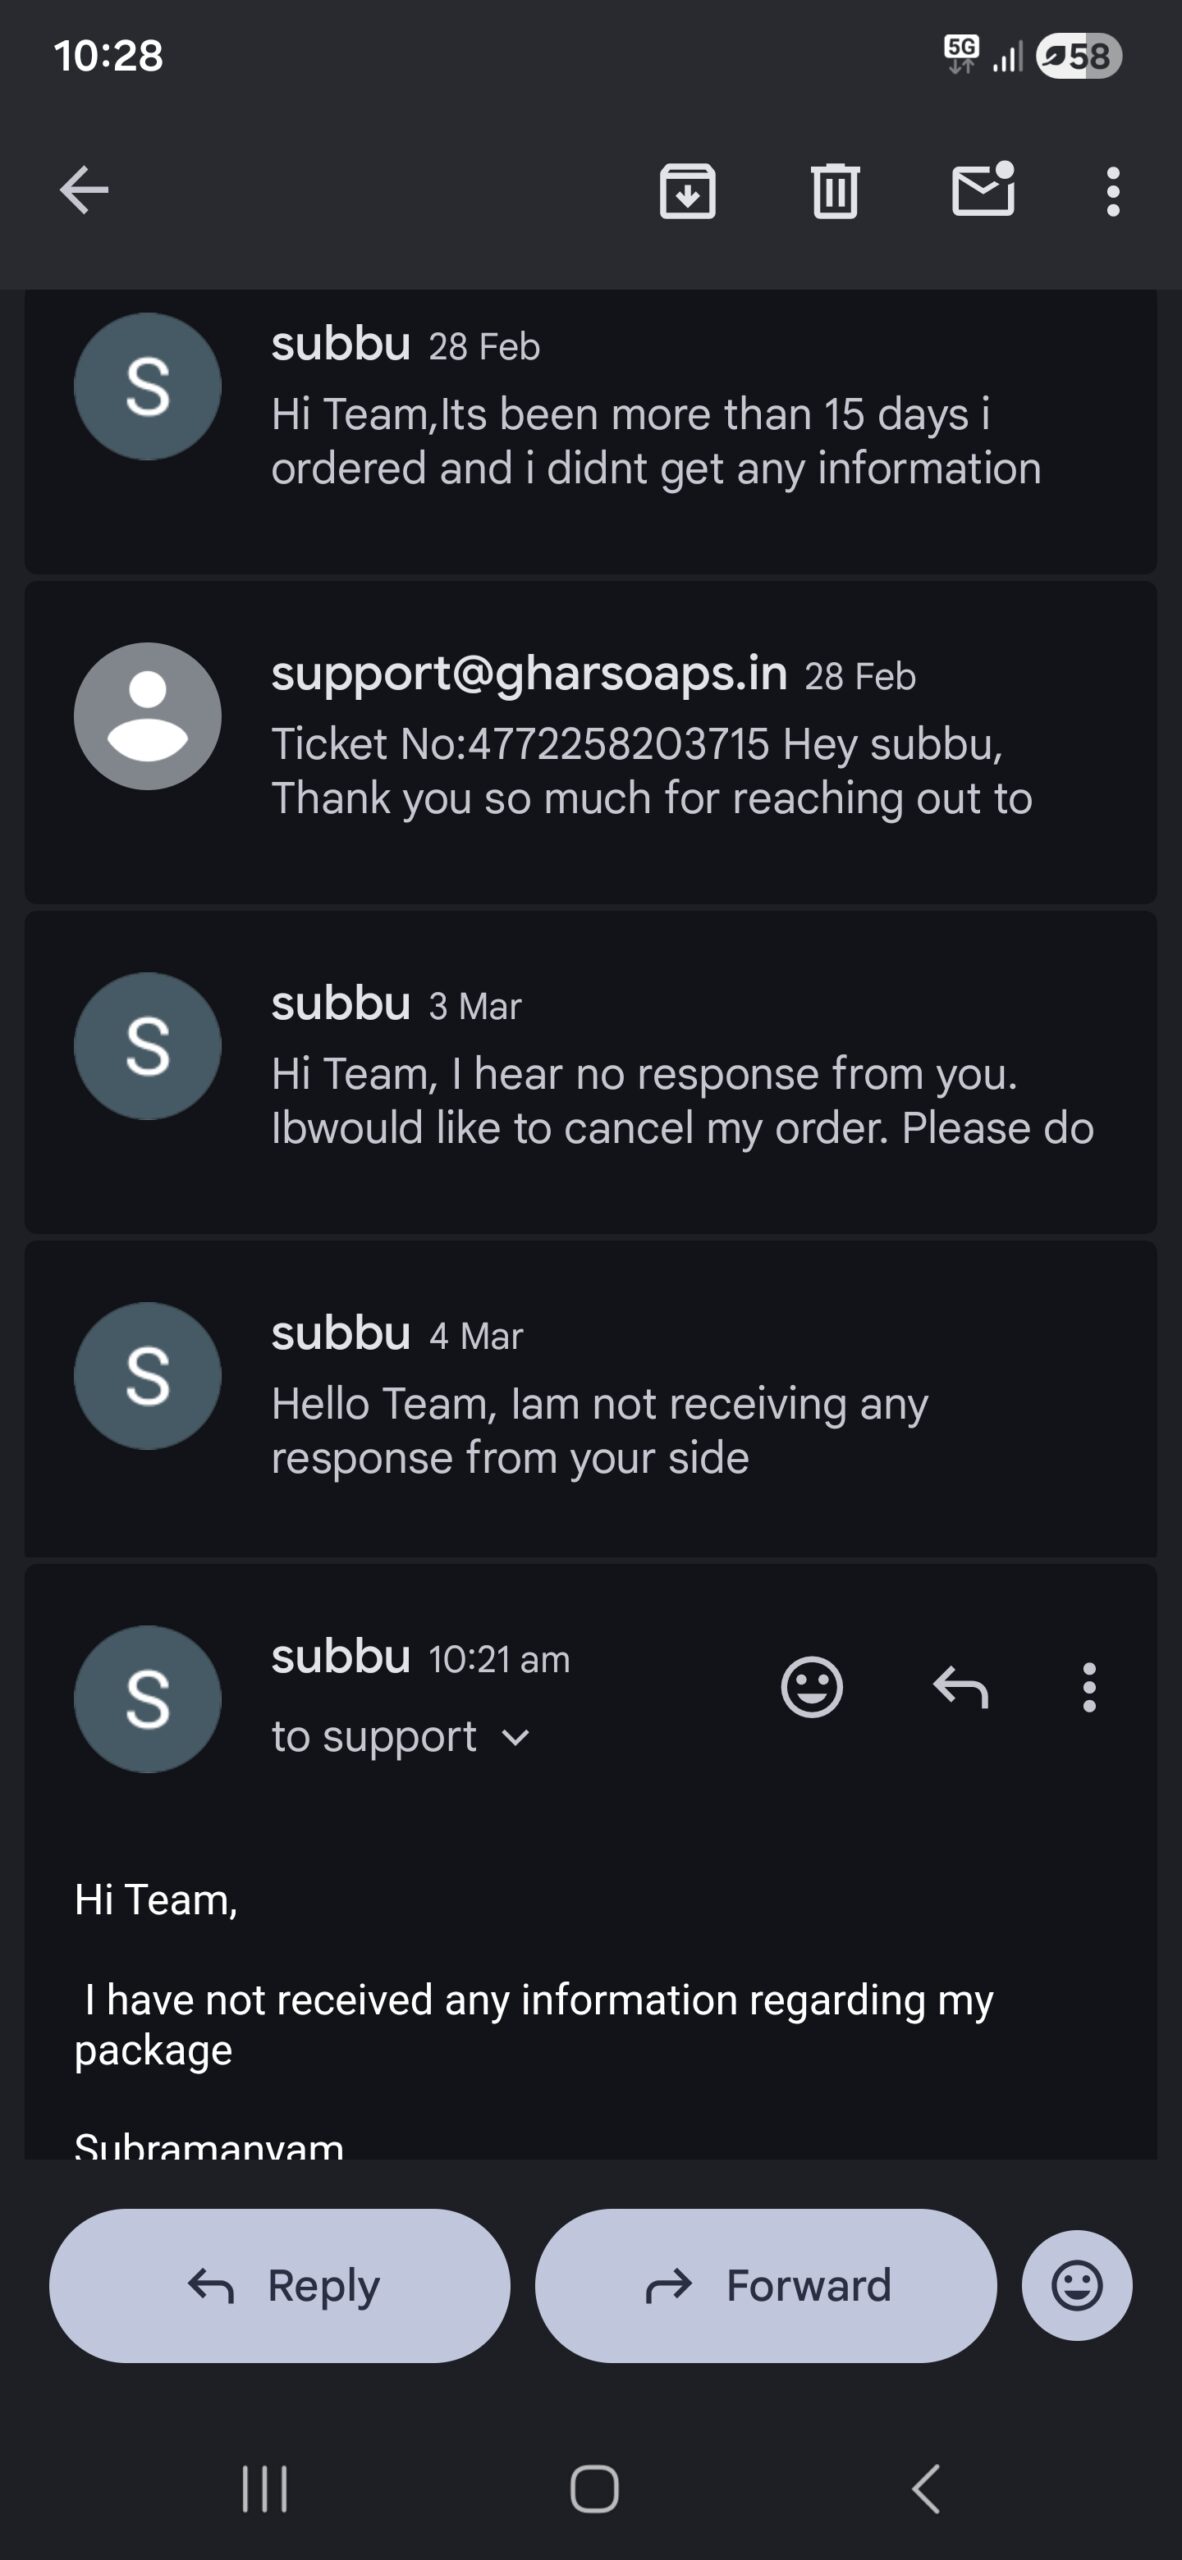Open the top bar overflow menu

[1112, 190]
